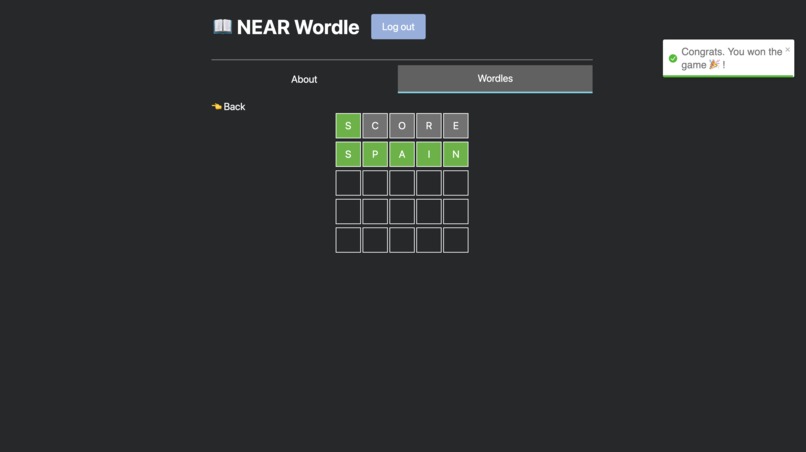Select the green S tile in SCORE row
This screenshot has width=806, height=452.
[x=348, y=126]
